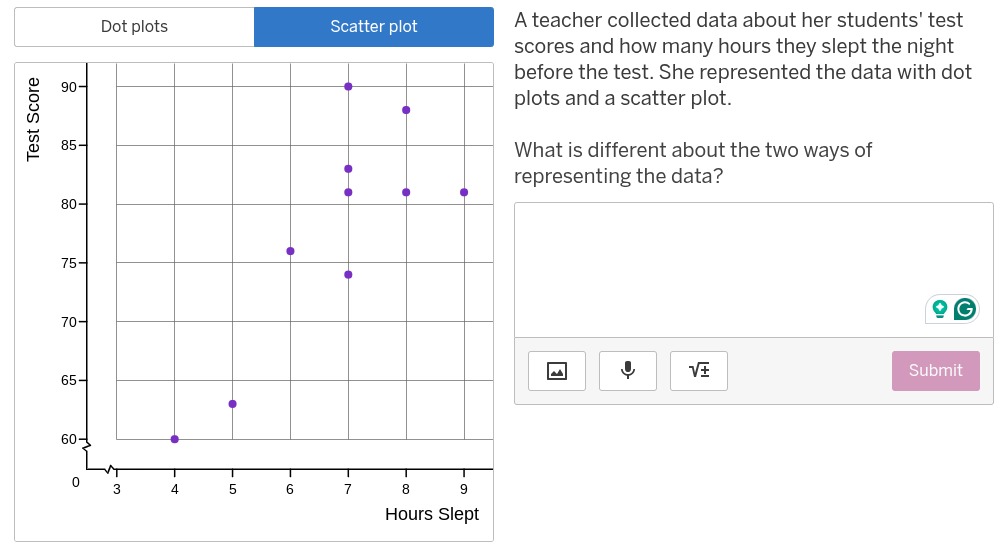Click the insert image icon button
The width and height of the screenshot is (1008, 553).
pos(557,371)
